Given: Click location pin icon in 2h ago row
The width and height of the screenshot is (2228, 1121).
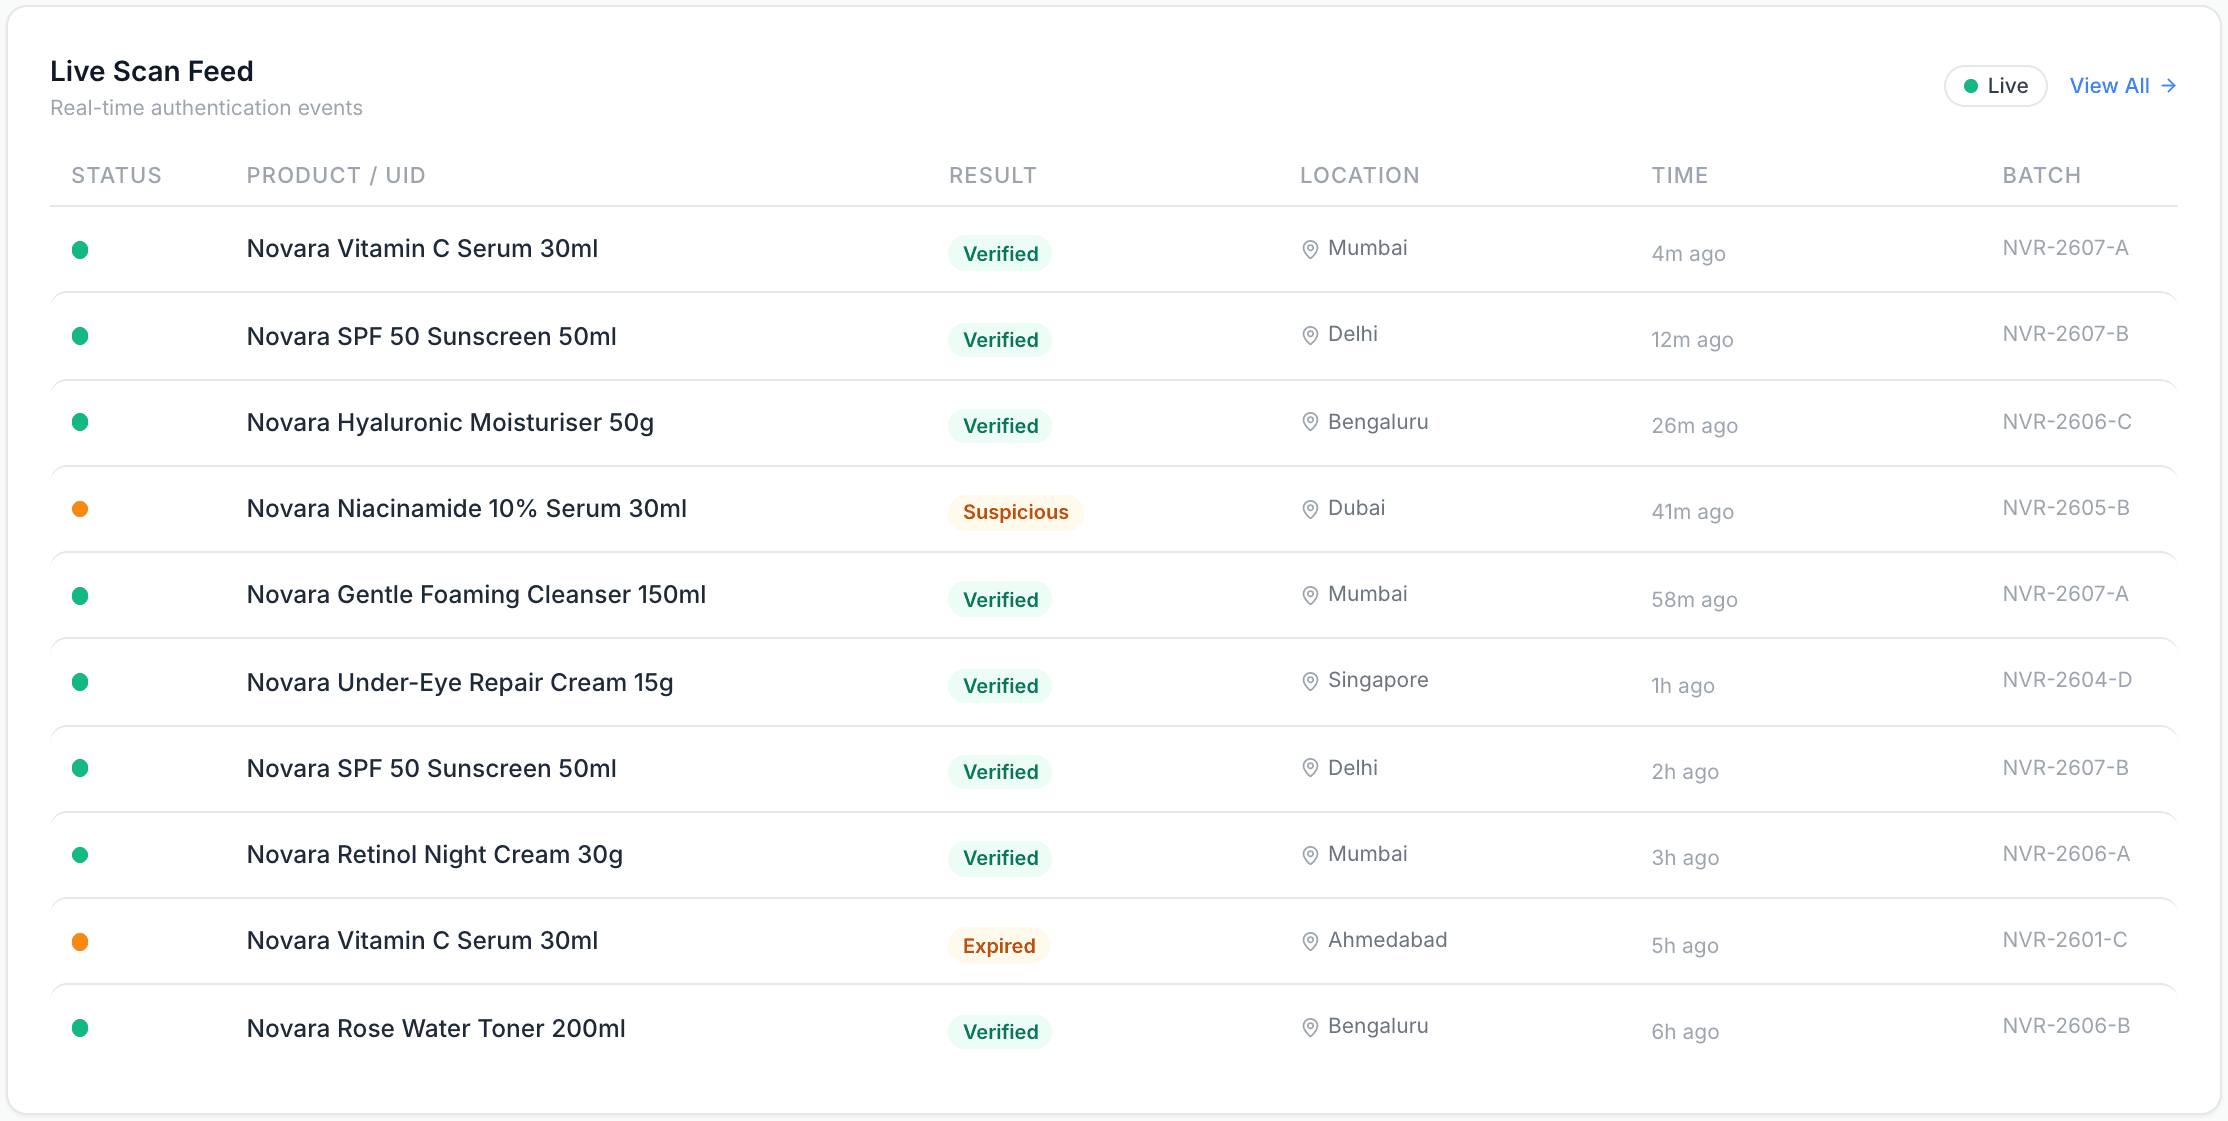Looking at the screenshot, I should 1310,767.
